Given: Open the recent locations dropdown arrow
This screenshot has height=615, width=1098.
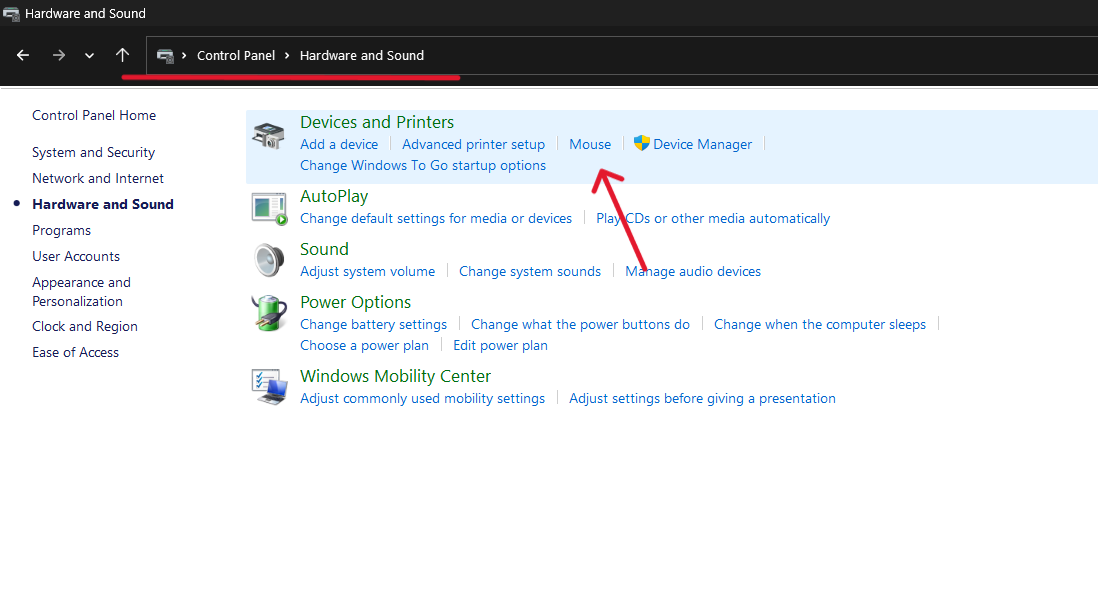Looking at the screenshot, I should [x=89, y=56].
